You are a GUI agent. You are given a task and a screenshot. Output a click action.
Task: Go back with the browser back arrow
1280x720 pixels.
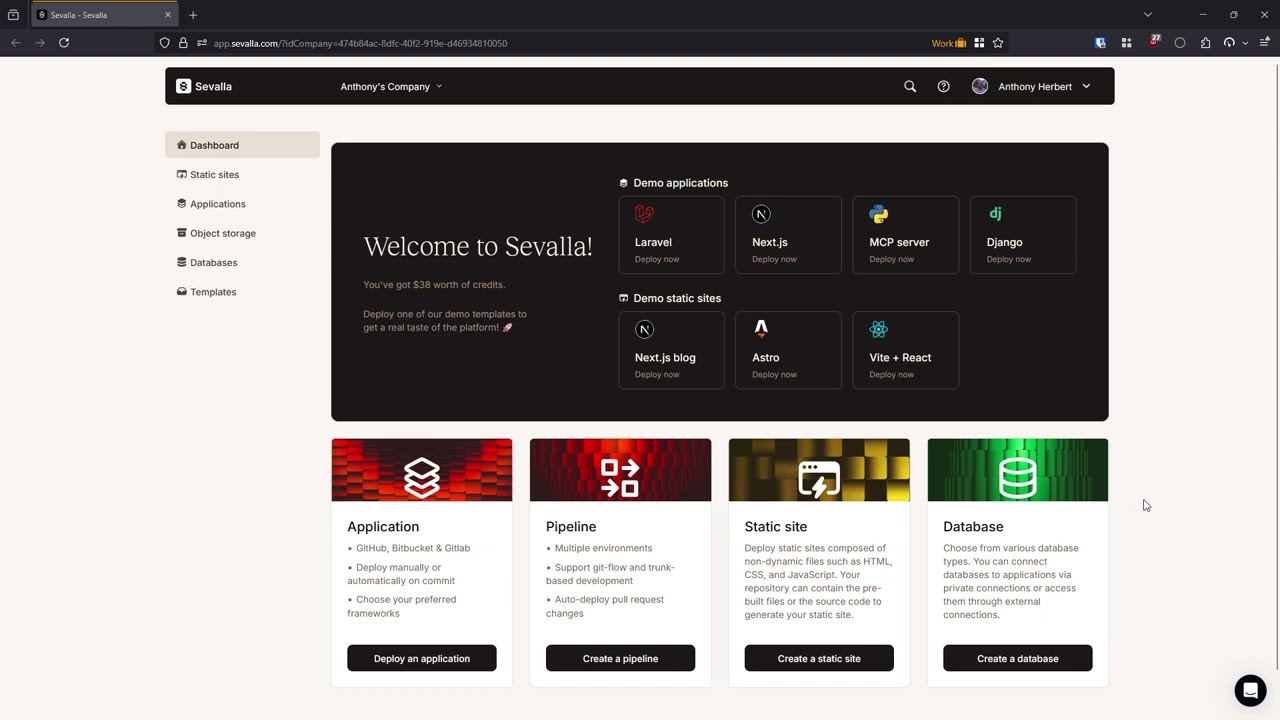[x=16, y=43]
